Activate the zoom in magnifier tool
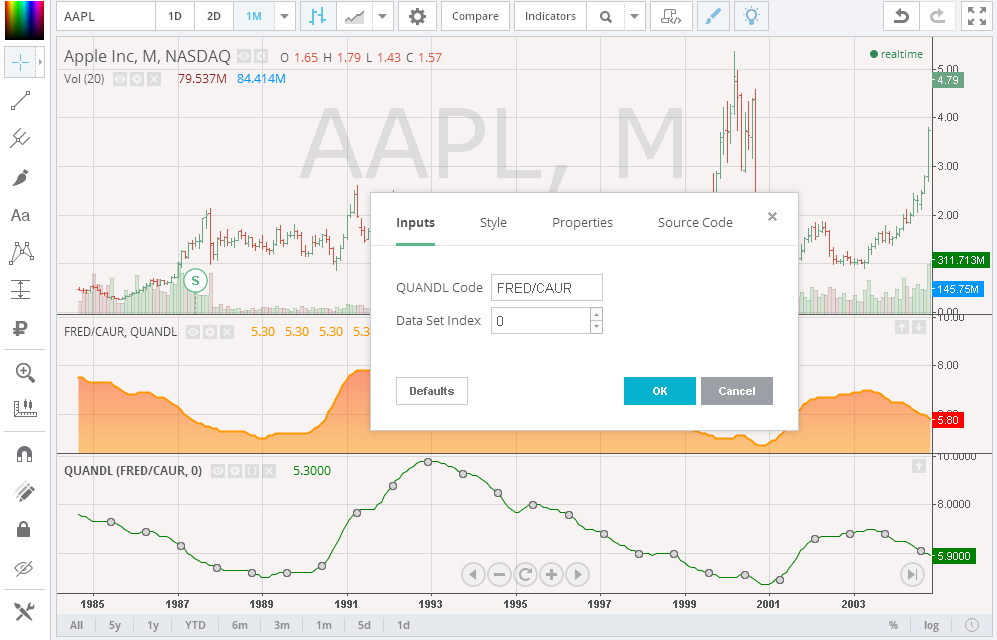The width and height of the screenshot is (997, 640). pyautogui.click(x=24, y=372)
